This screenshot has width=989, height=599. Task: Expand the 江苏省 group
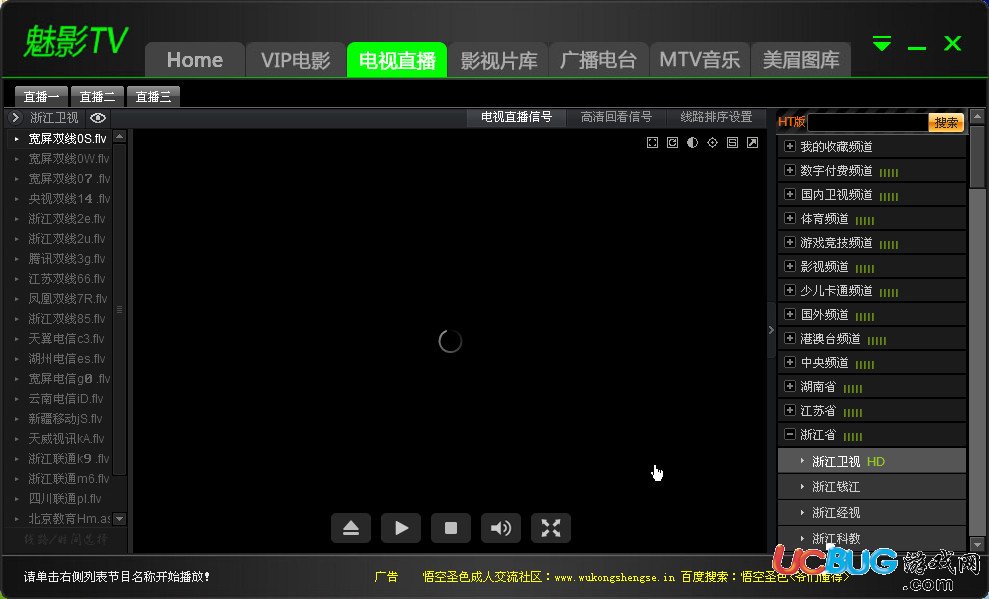coord(789,410)
